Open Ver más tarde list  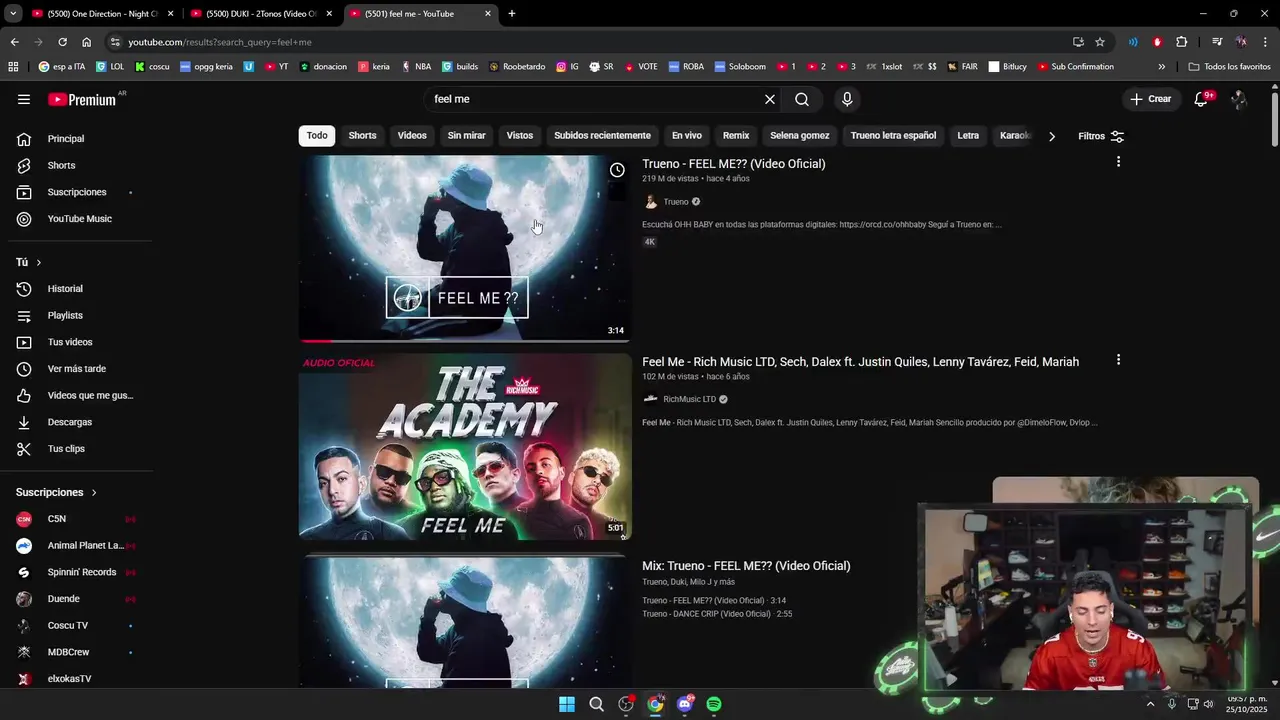(80, 369)
